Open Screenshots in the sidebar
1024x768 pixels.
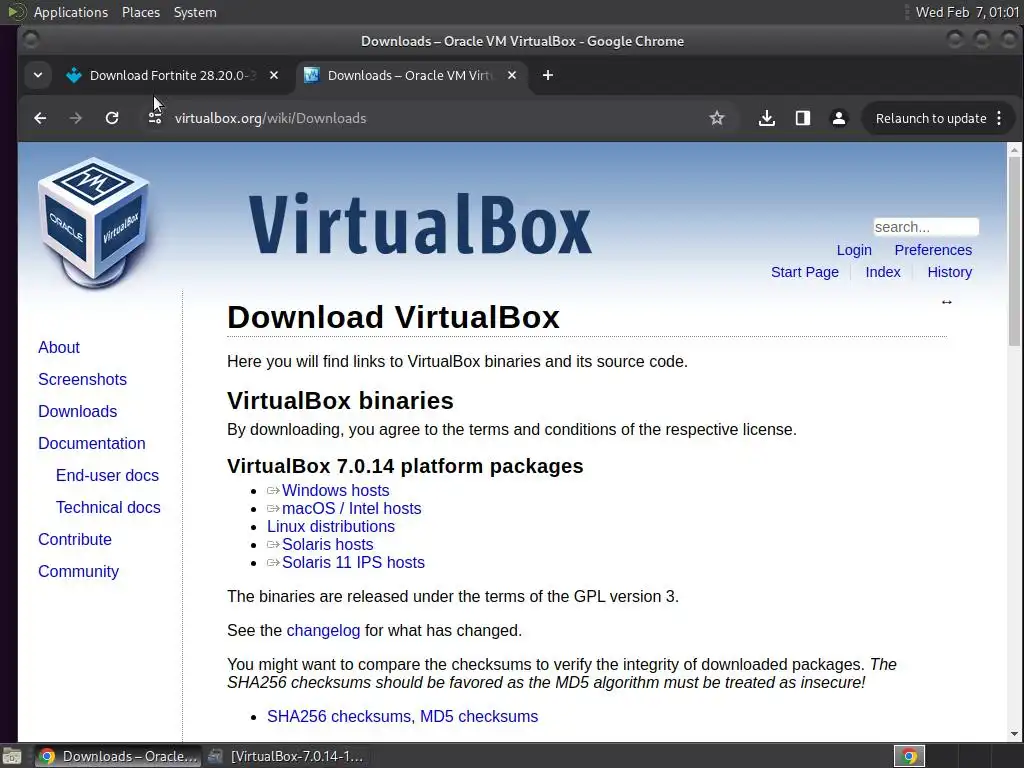click(82, 379)
